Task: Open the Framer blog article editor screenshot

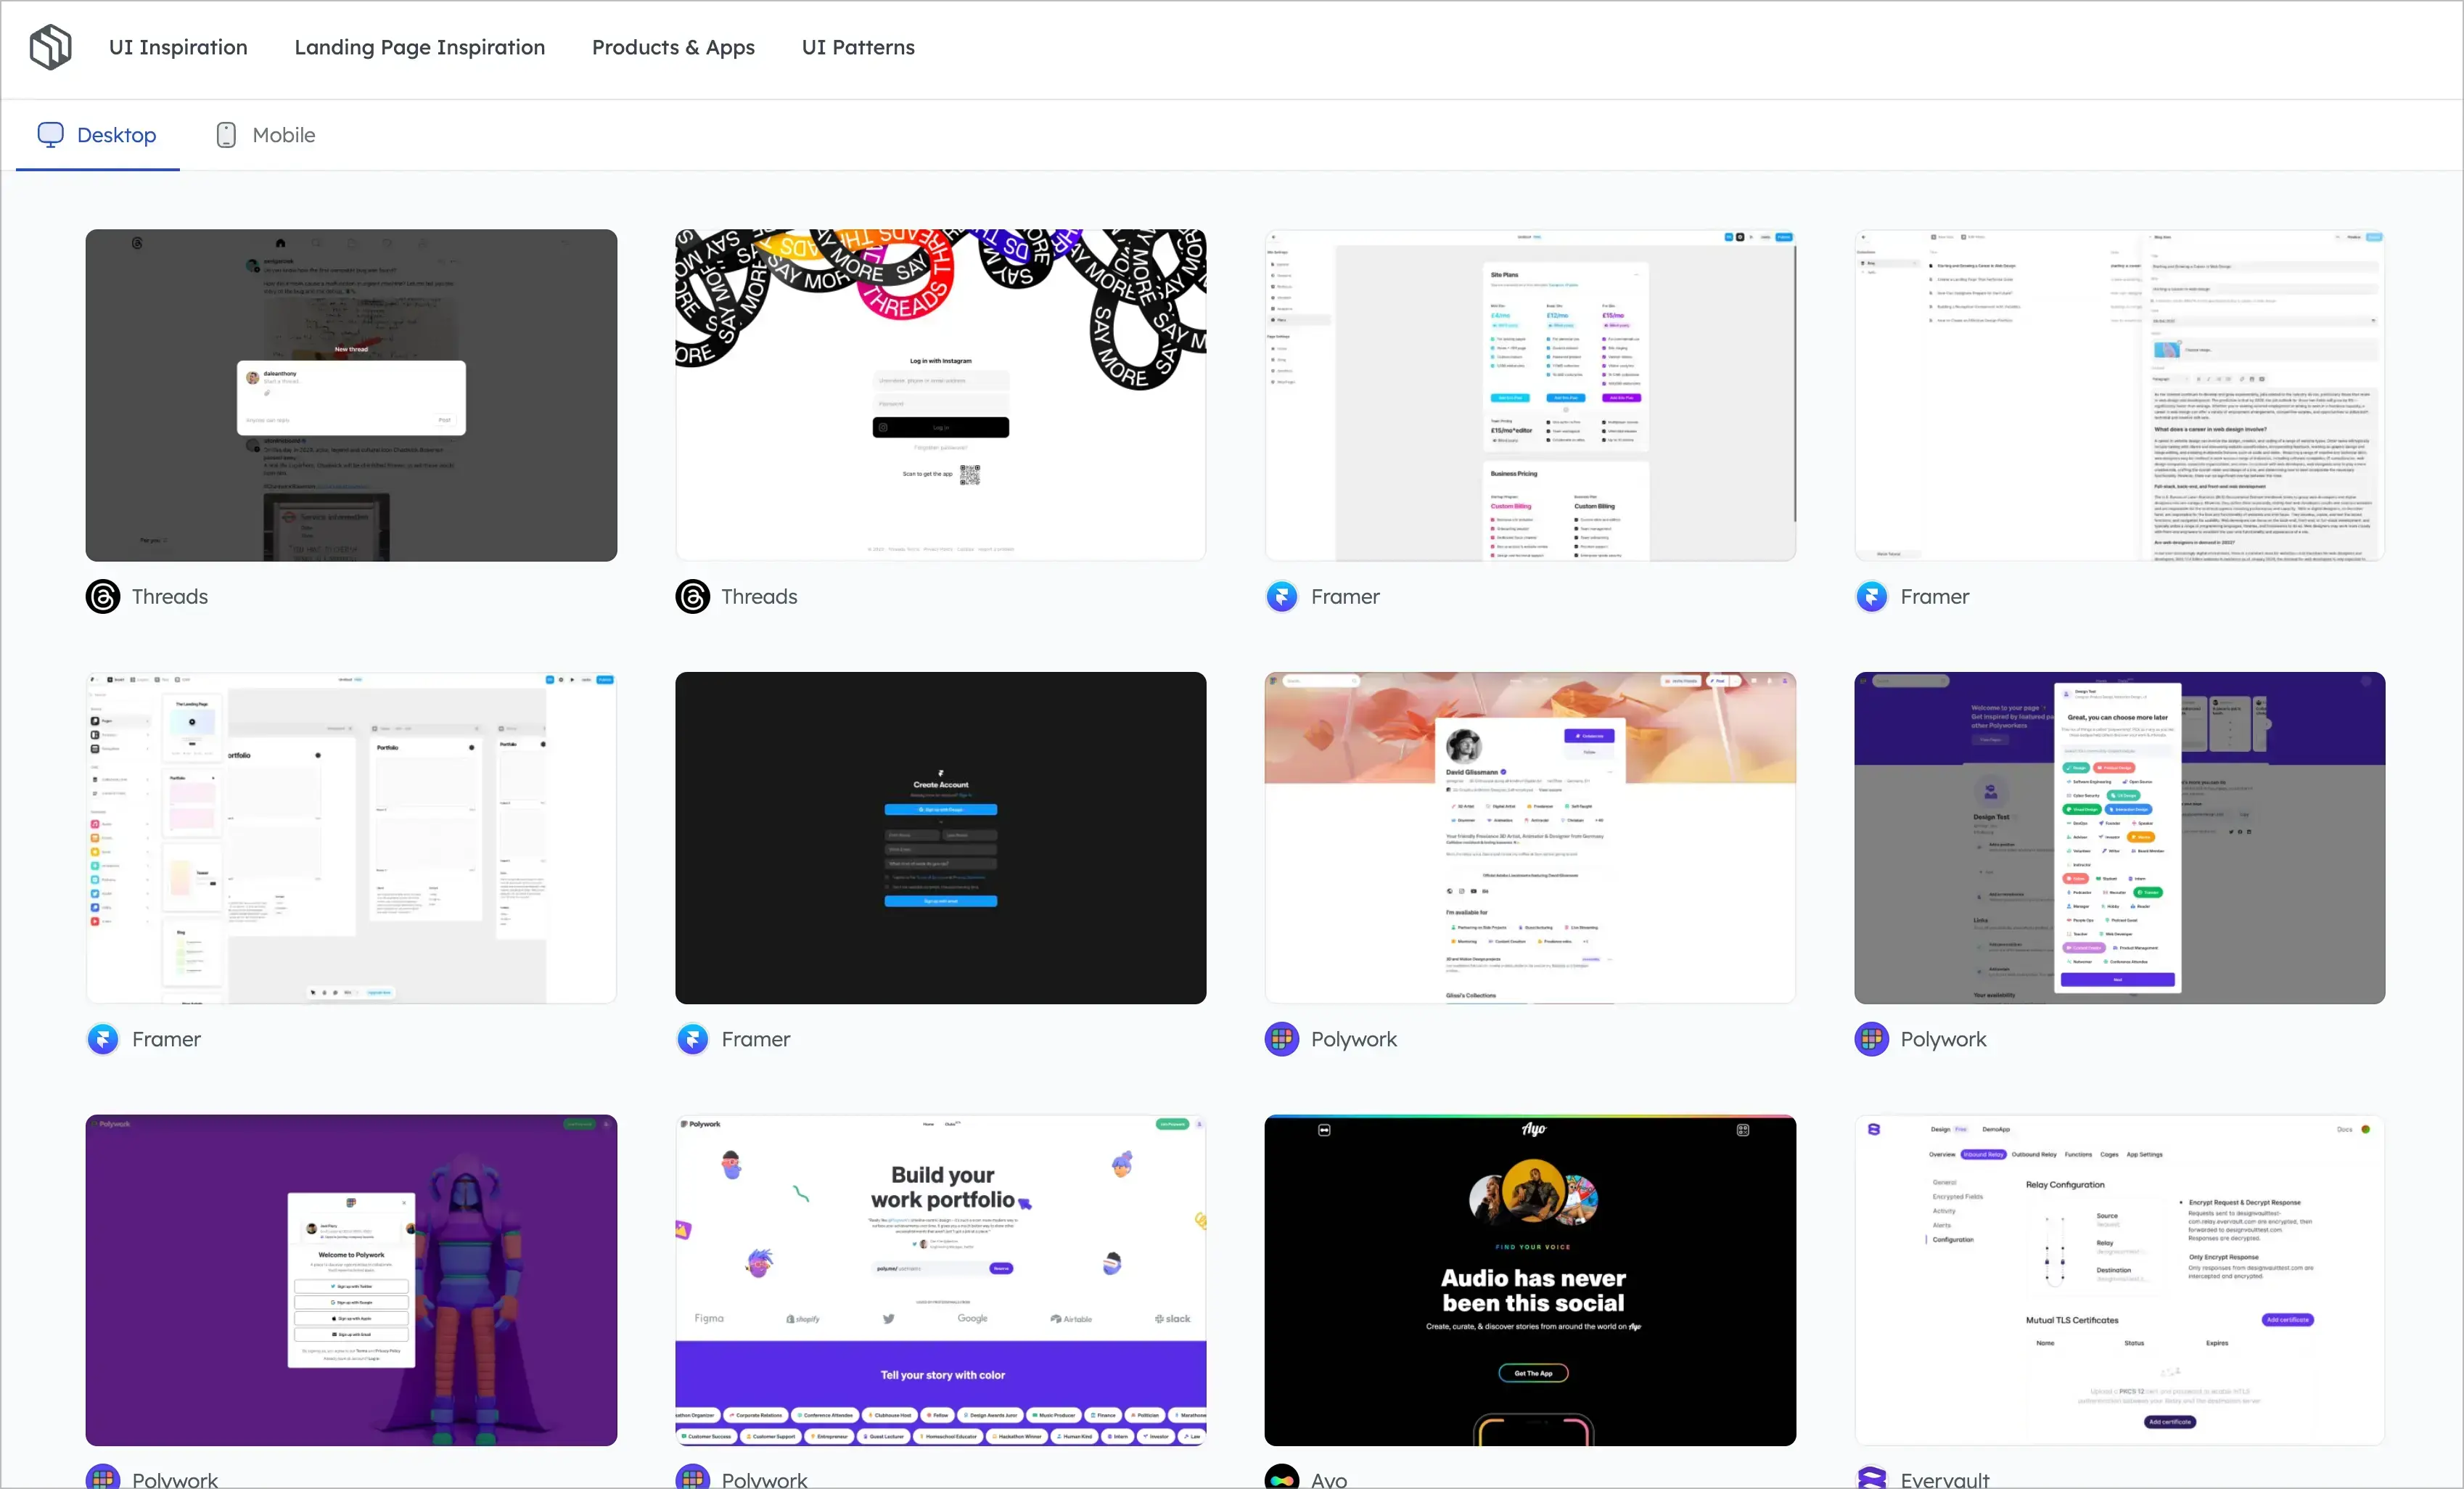Action: (2119, 395)
